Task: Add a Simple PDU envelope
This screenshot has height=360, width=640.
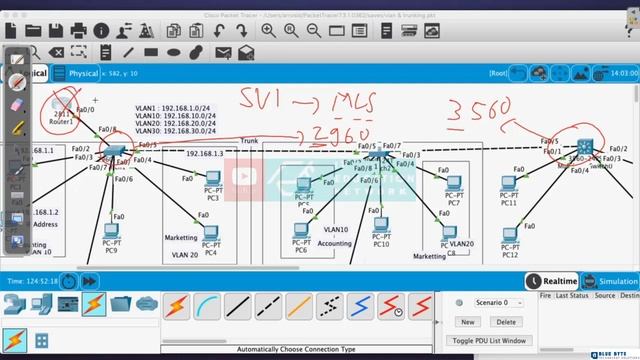Action: (223, 53)
